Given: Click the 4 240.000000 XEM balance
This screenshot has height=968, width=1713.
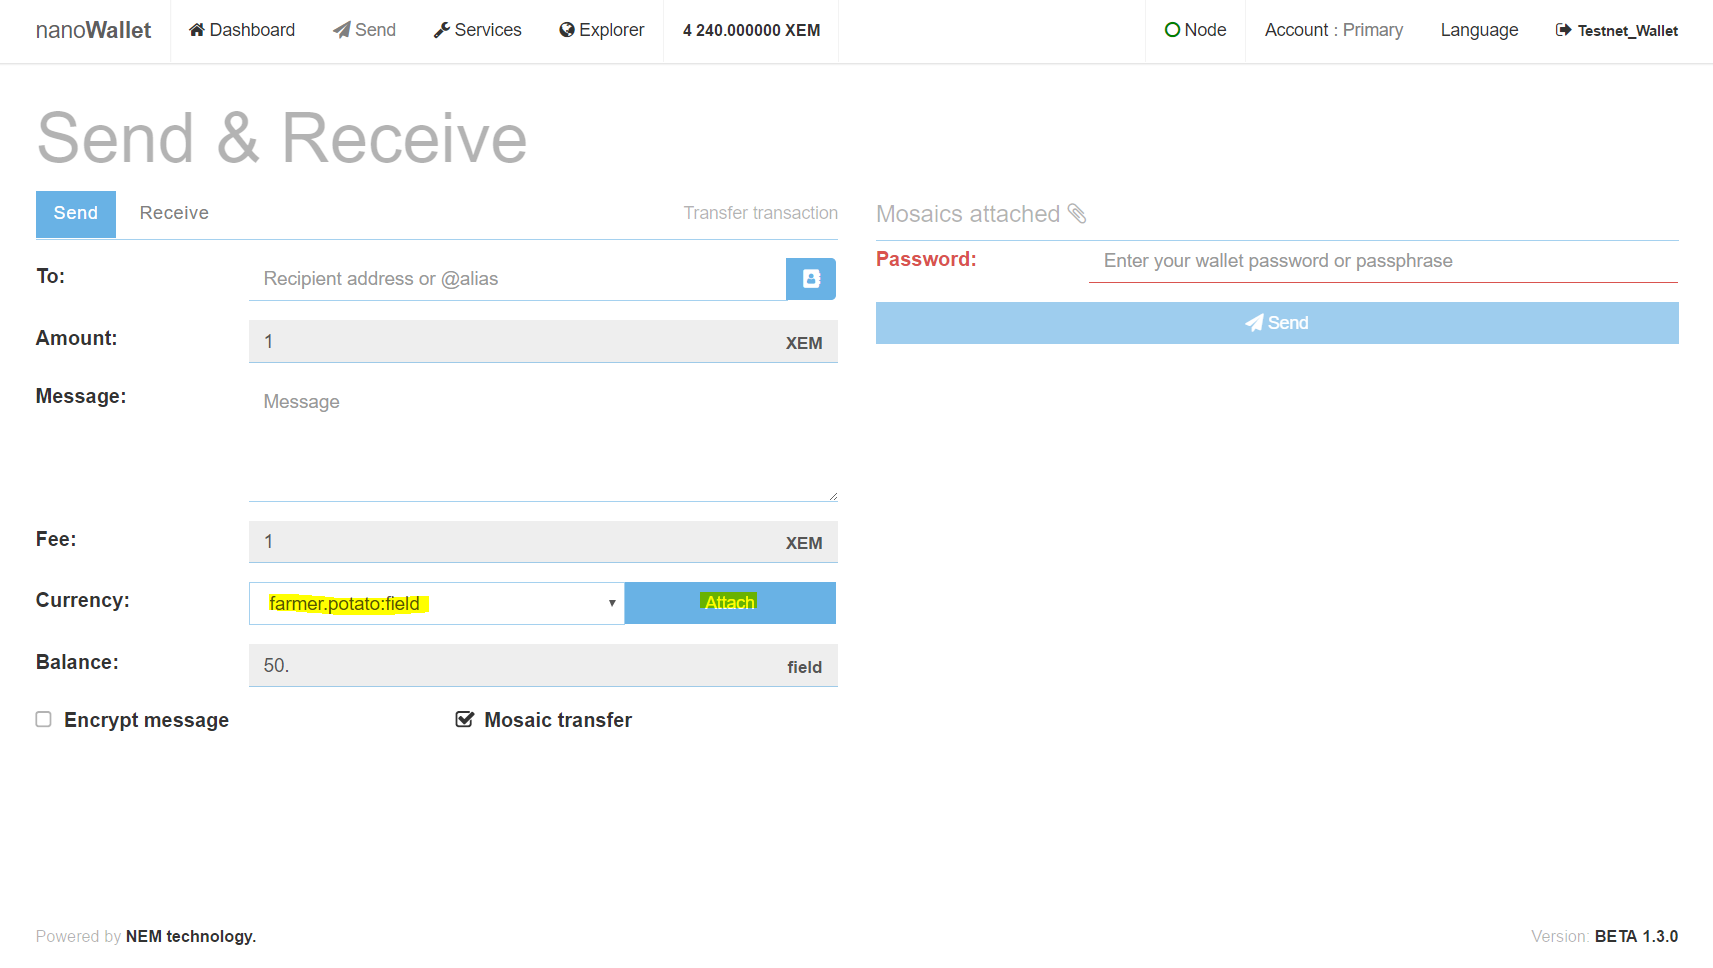Looking at the screenshot, I should (751, 30).
